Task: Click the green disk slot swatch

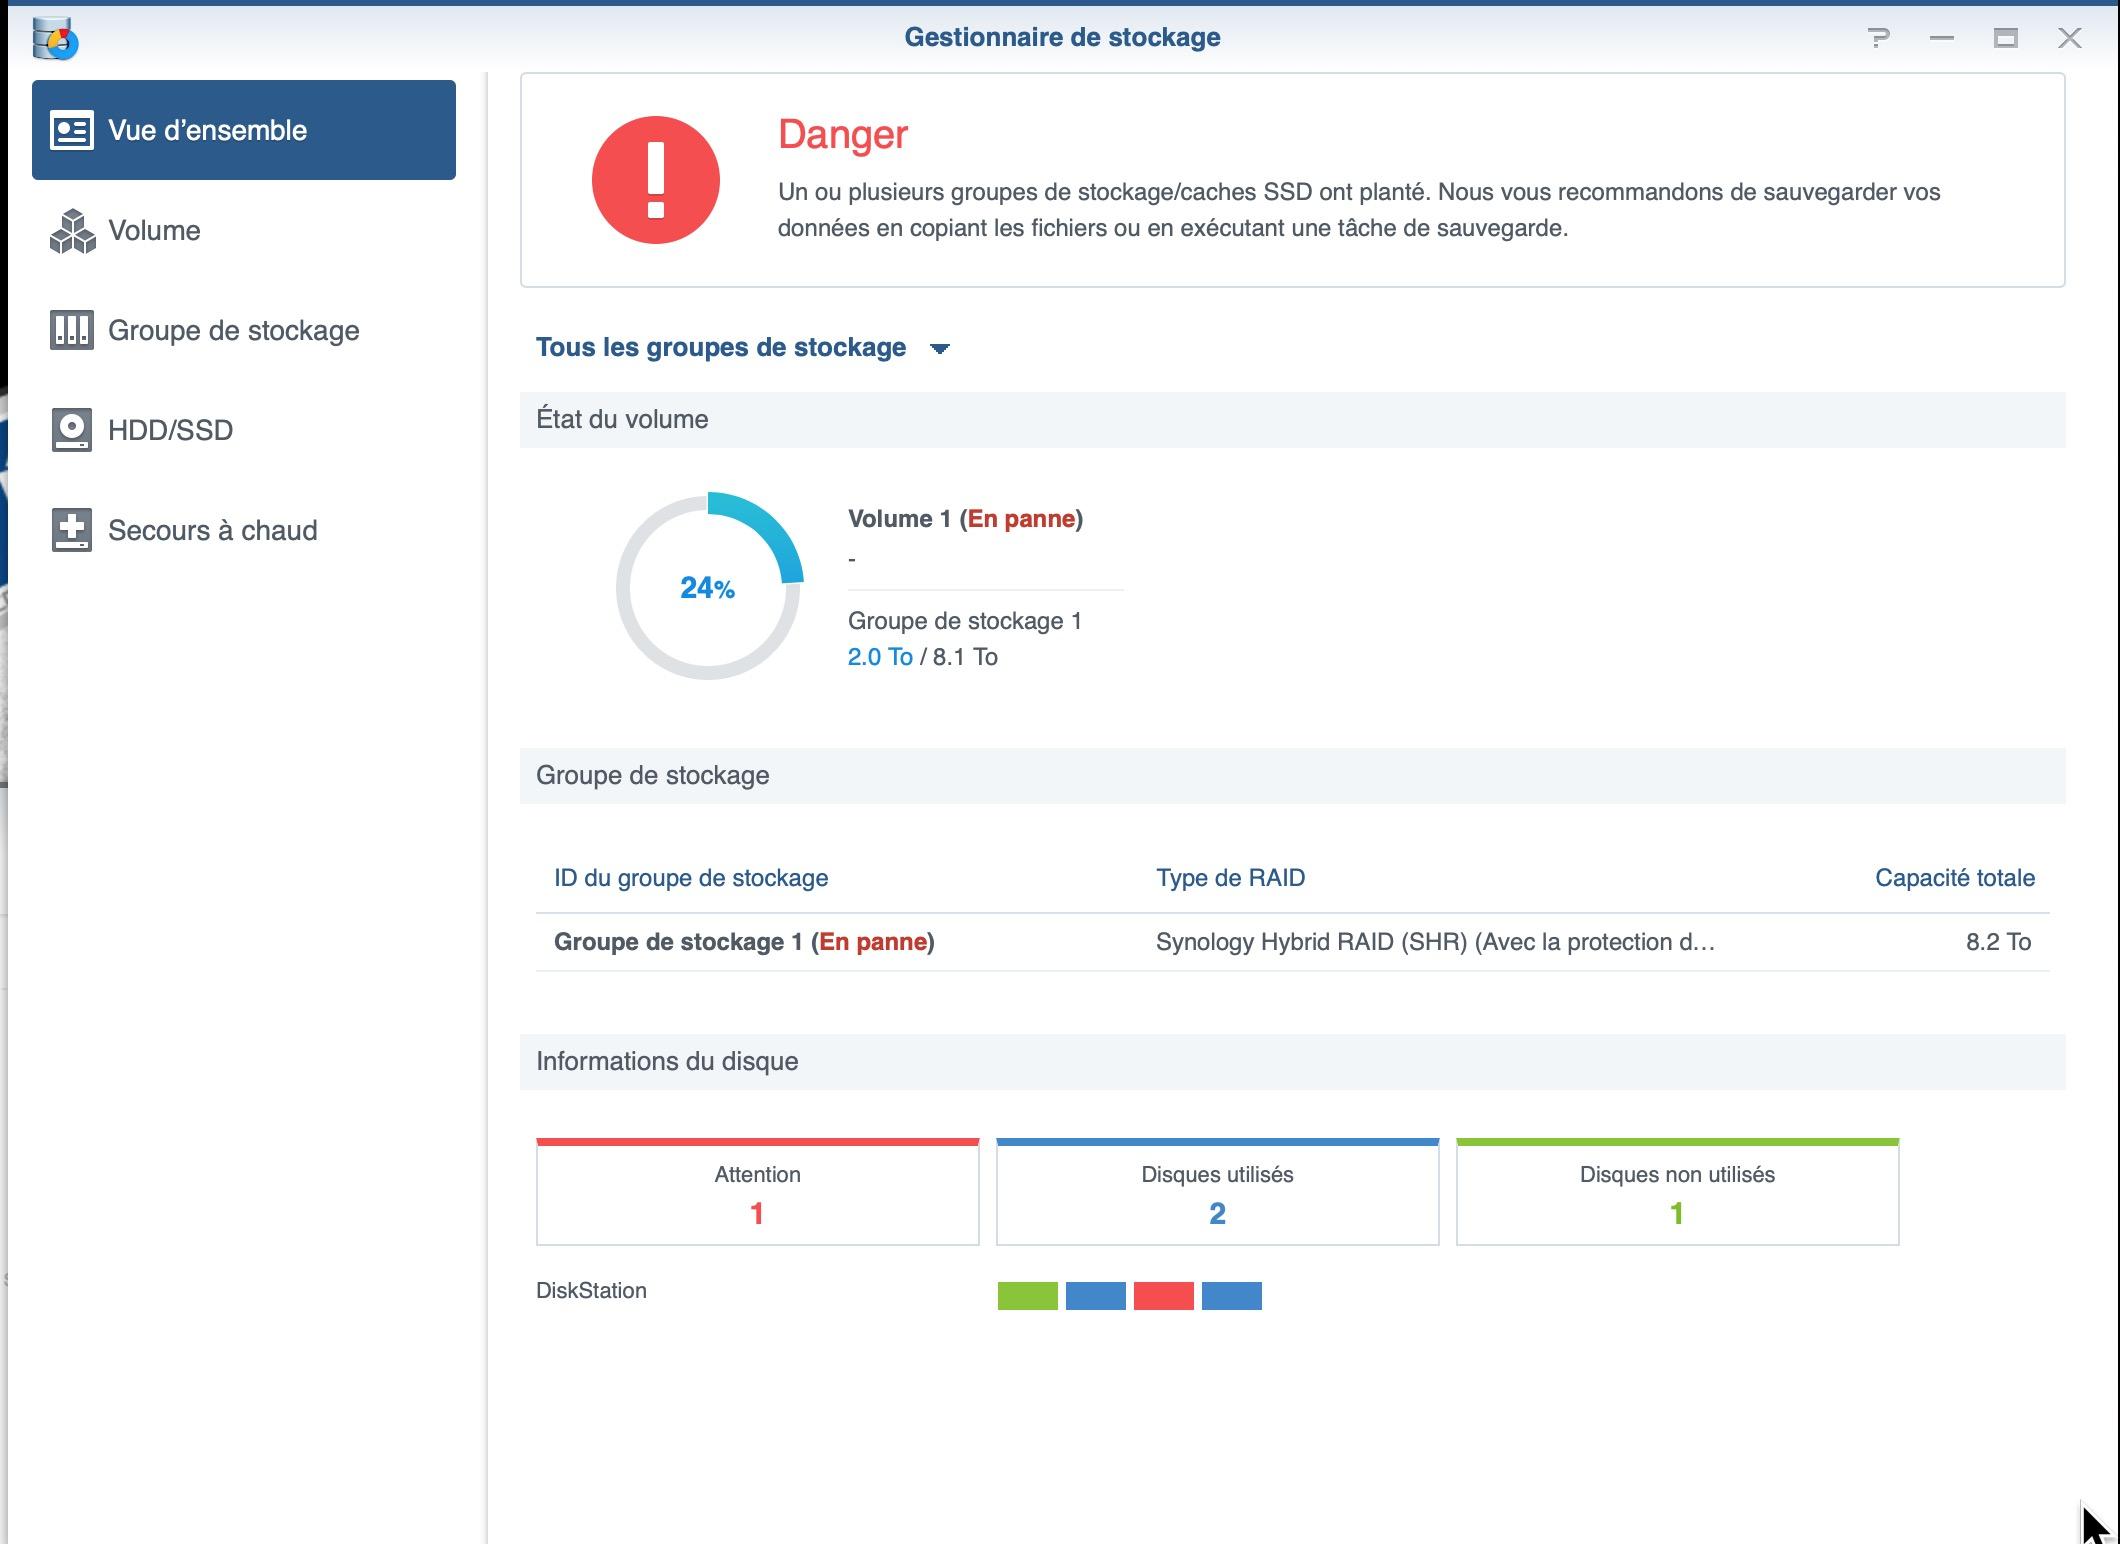Action: (x=1027, y=1296)
